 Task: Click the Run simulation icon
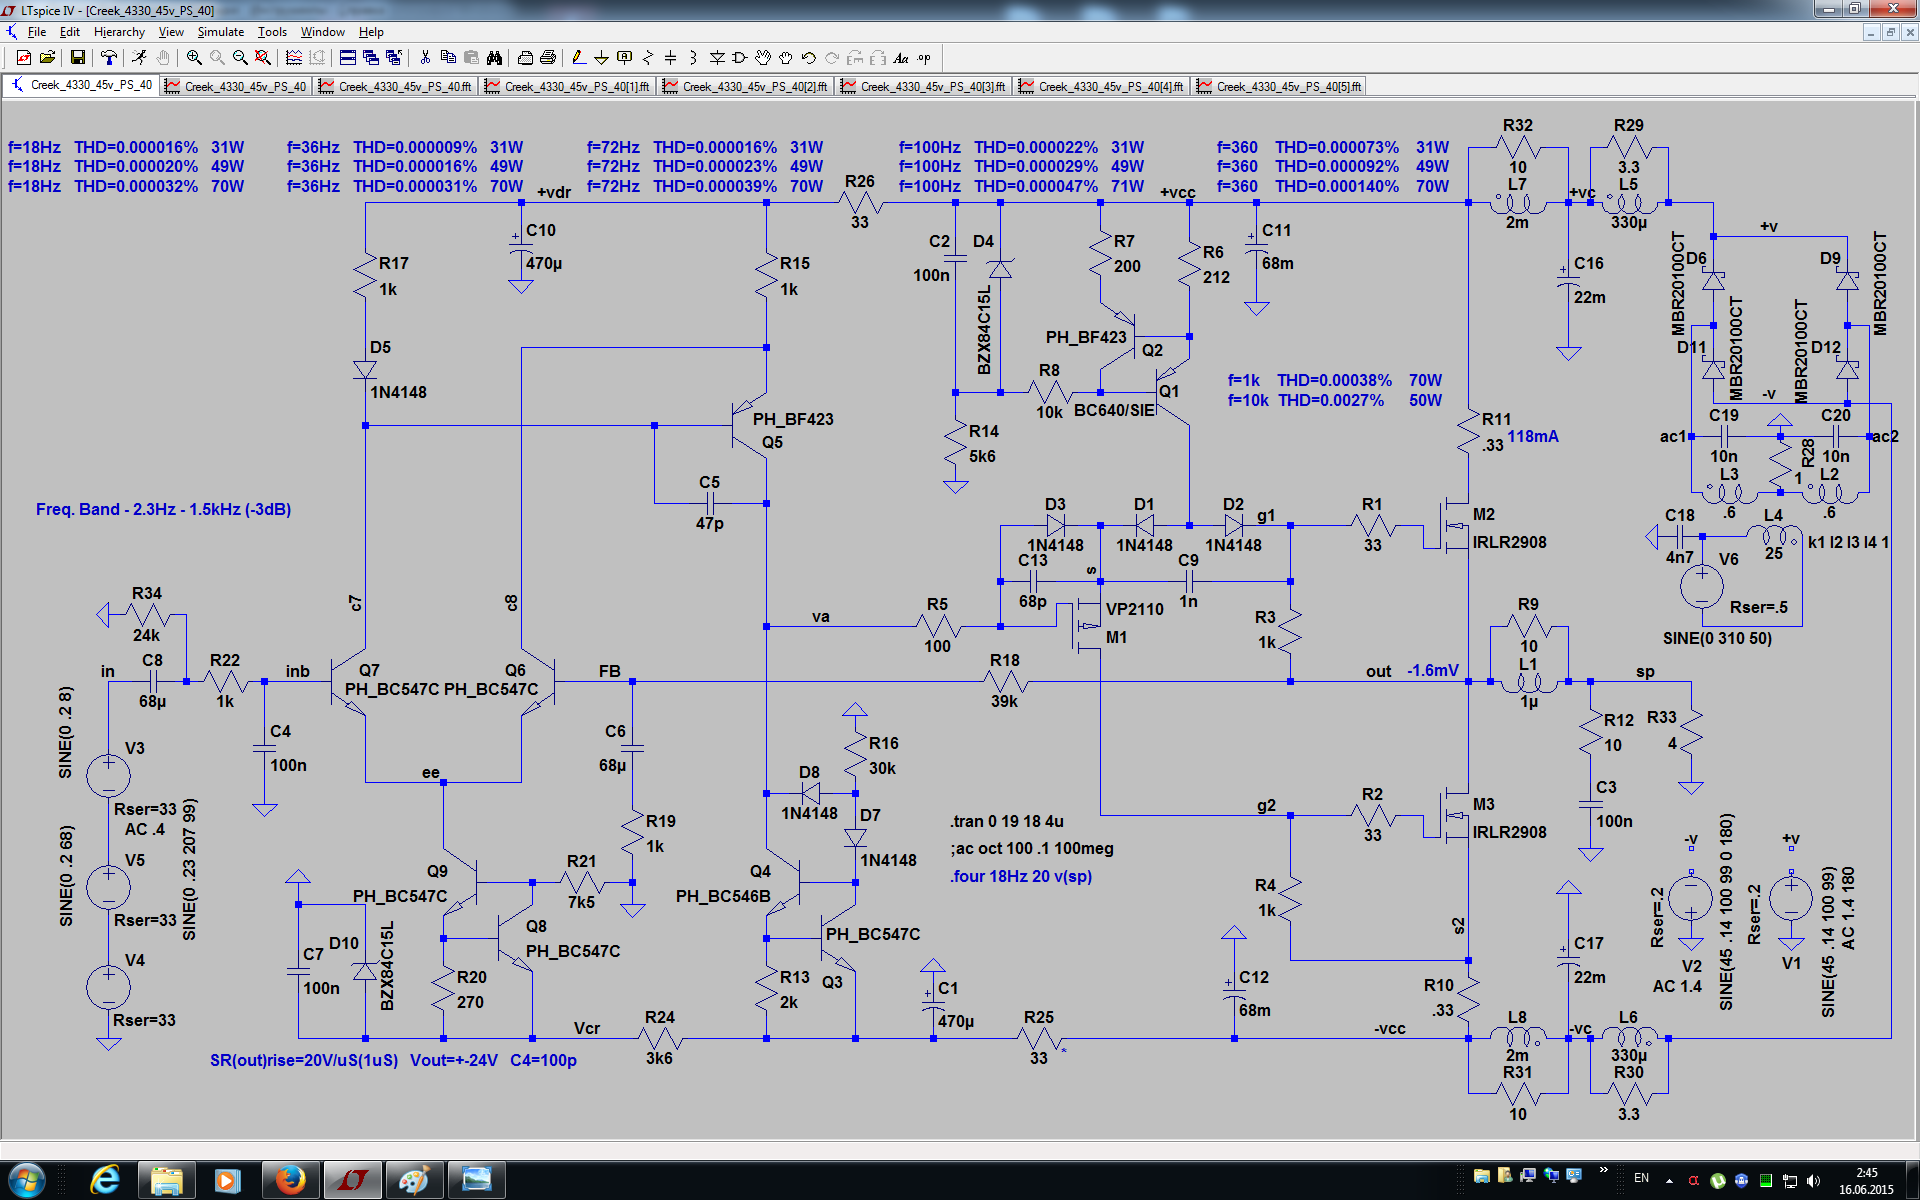click(x=139, y=58)
